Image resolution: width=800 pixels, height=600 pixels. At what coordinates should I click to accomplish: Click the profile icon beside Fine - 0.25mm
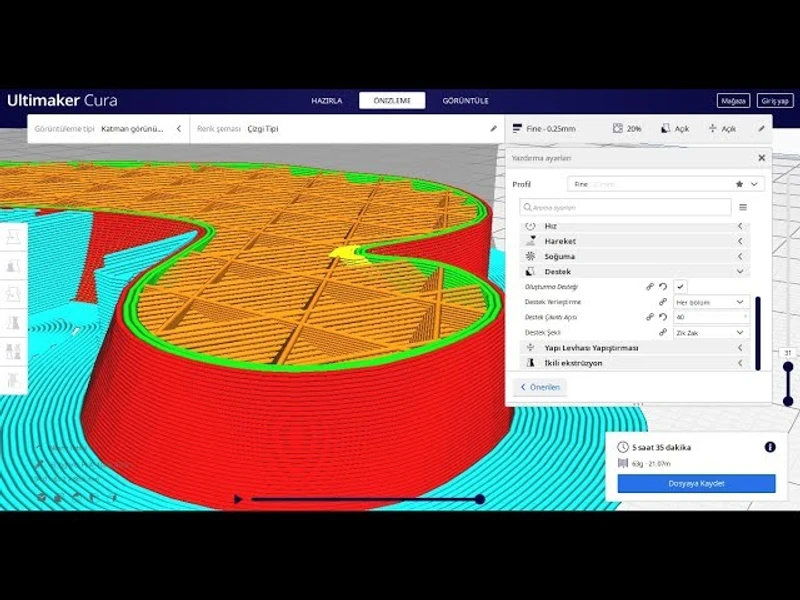click(517, 128)
